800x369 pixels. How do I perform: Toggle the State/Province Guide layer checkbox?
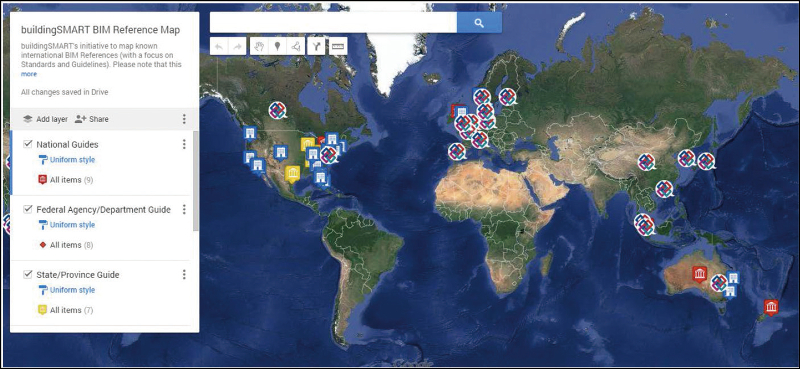[x=28, y=275]
